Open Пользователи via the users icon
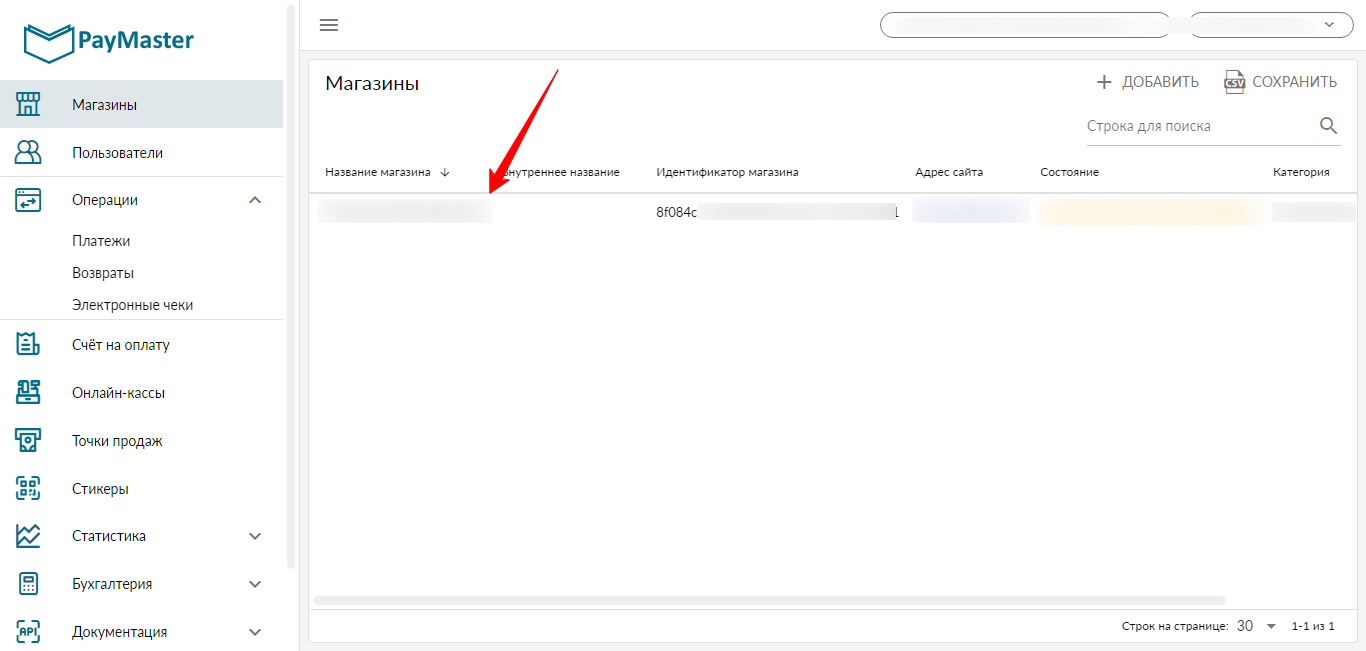The image size is (1366, 651). coord(28,153)
